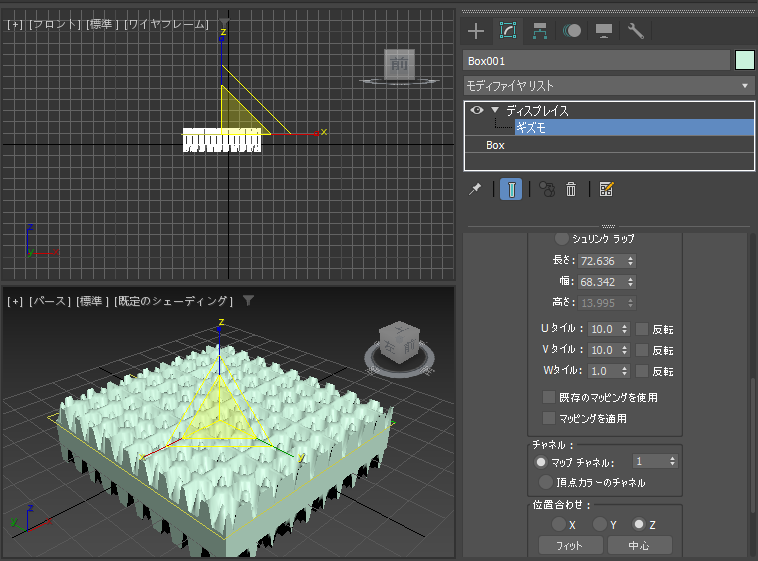Open the [標準] menu in perspective viewport
This screenshot has width=758, height=561.
click(x=92, y=301)
